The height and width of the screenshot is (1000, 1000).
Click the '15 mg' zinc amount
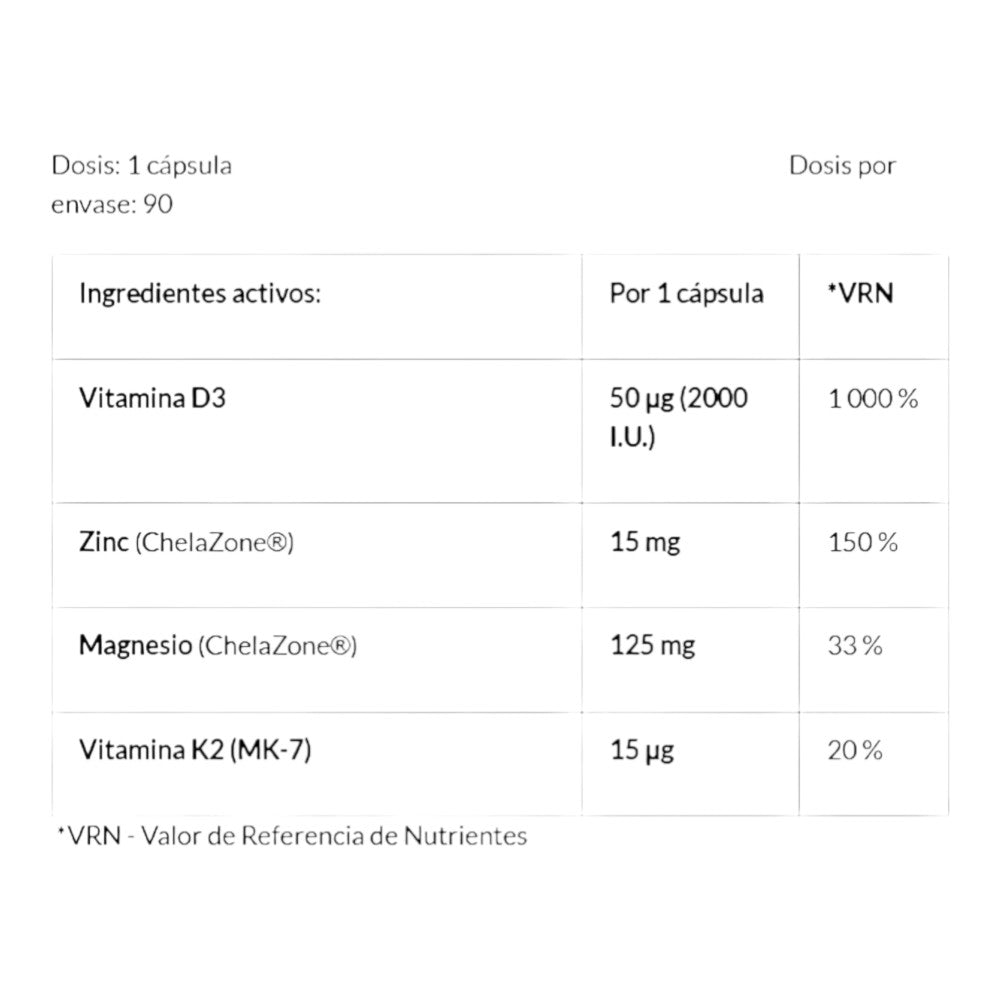pos(645,542)
